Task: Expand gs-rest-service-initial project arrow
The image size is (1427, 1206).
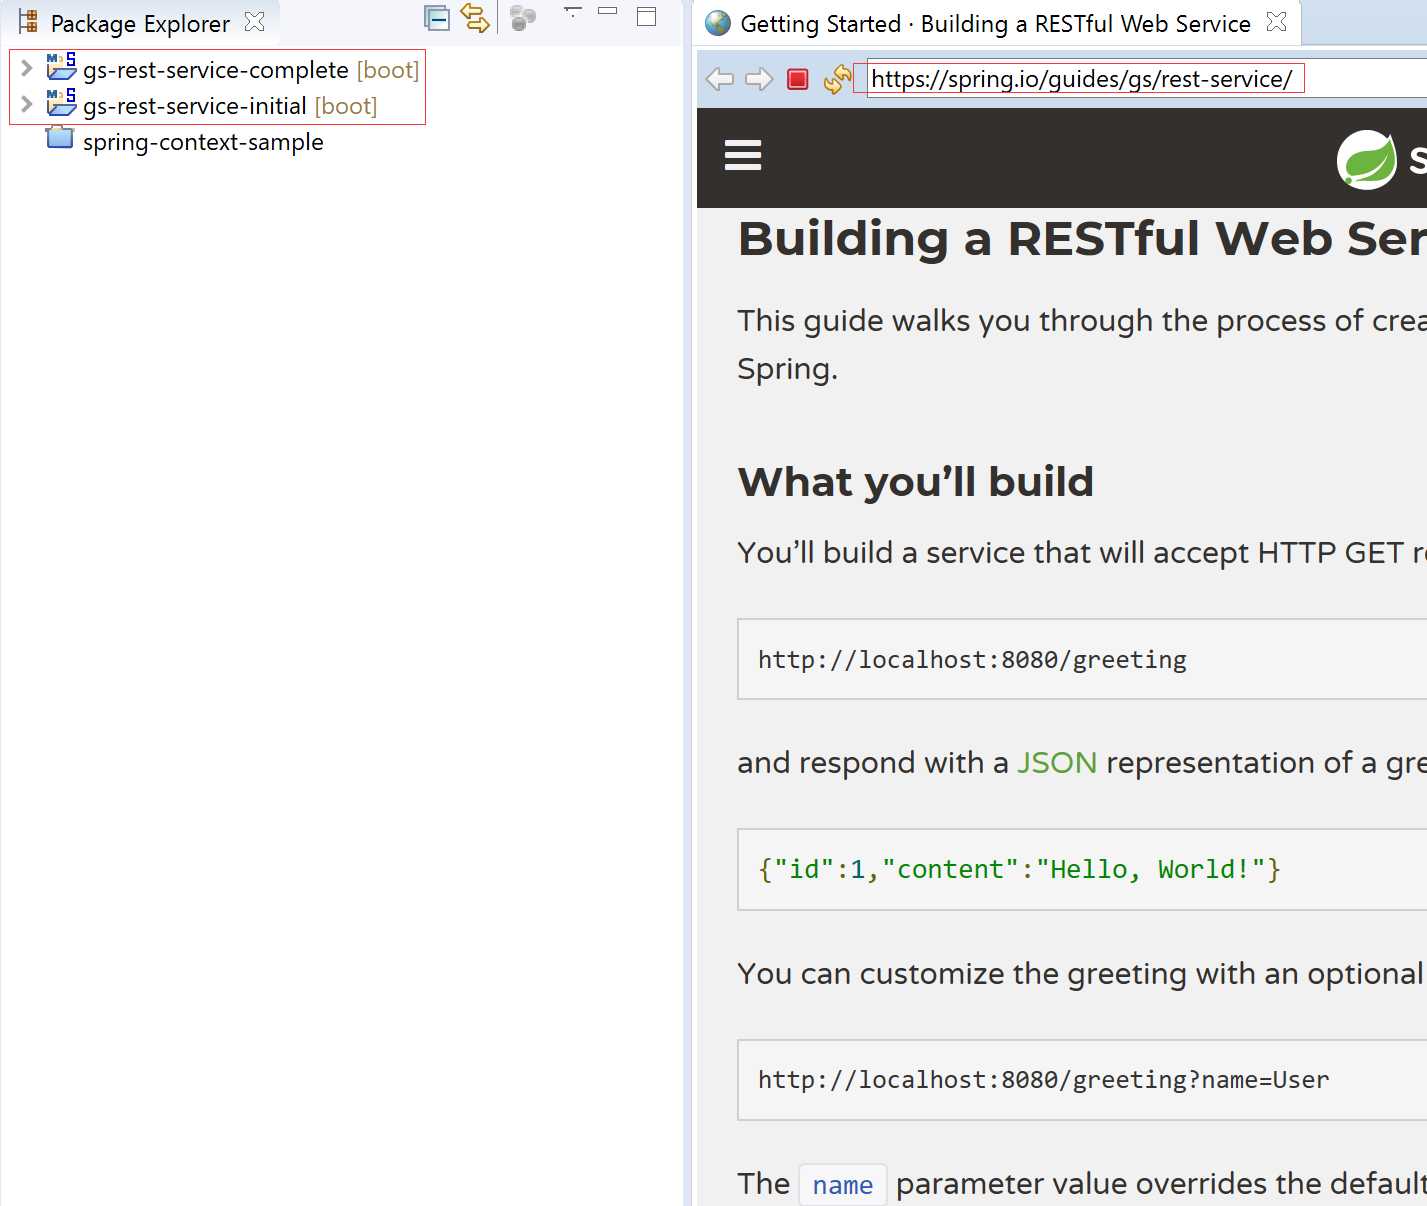Action: point(27,104)
